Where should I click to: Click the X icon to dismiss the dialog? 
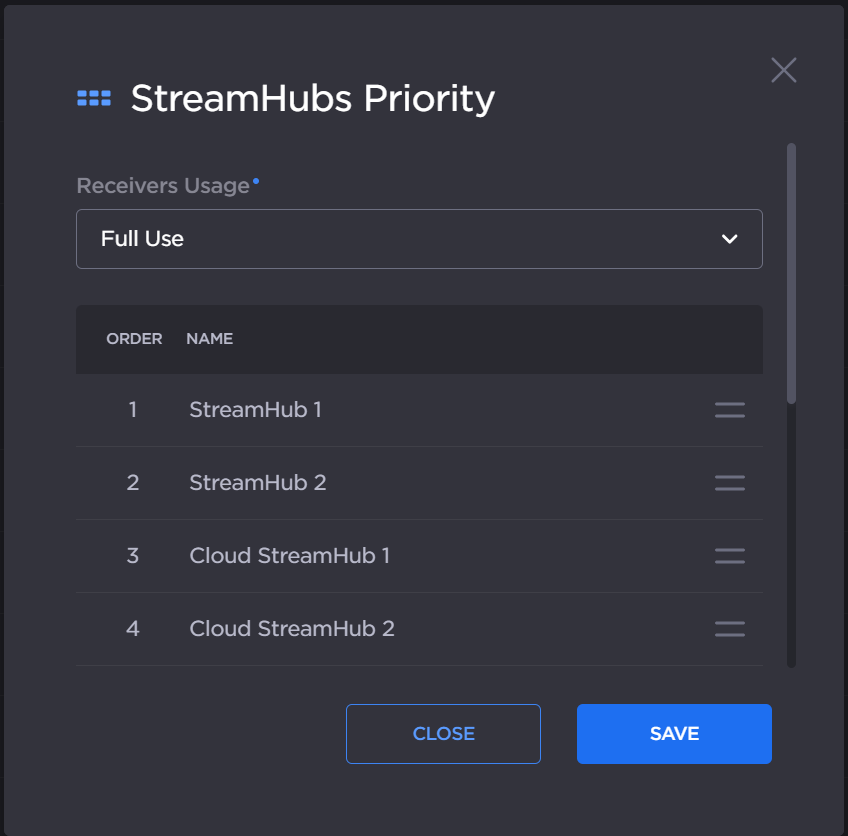pyautogui.click(x=783, y=70)
